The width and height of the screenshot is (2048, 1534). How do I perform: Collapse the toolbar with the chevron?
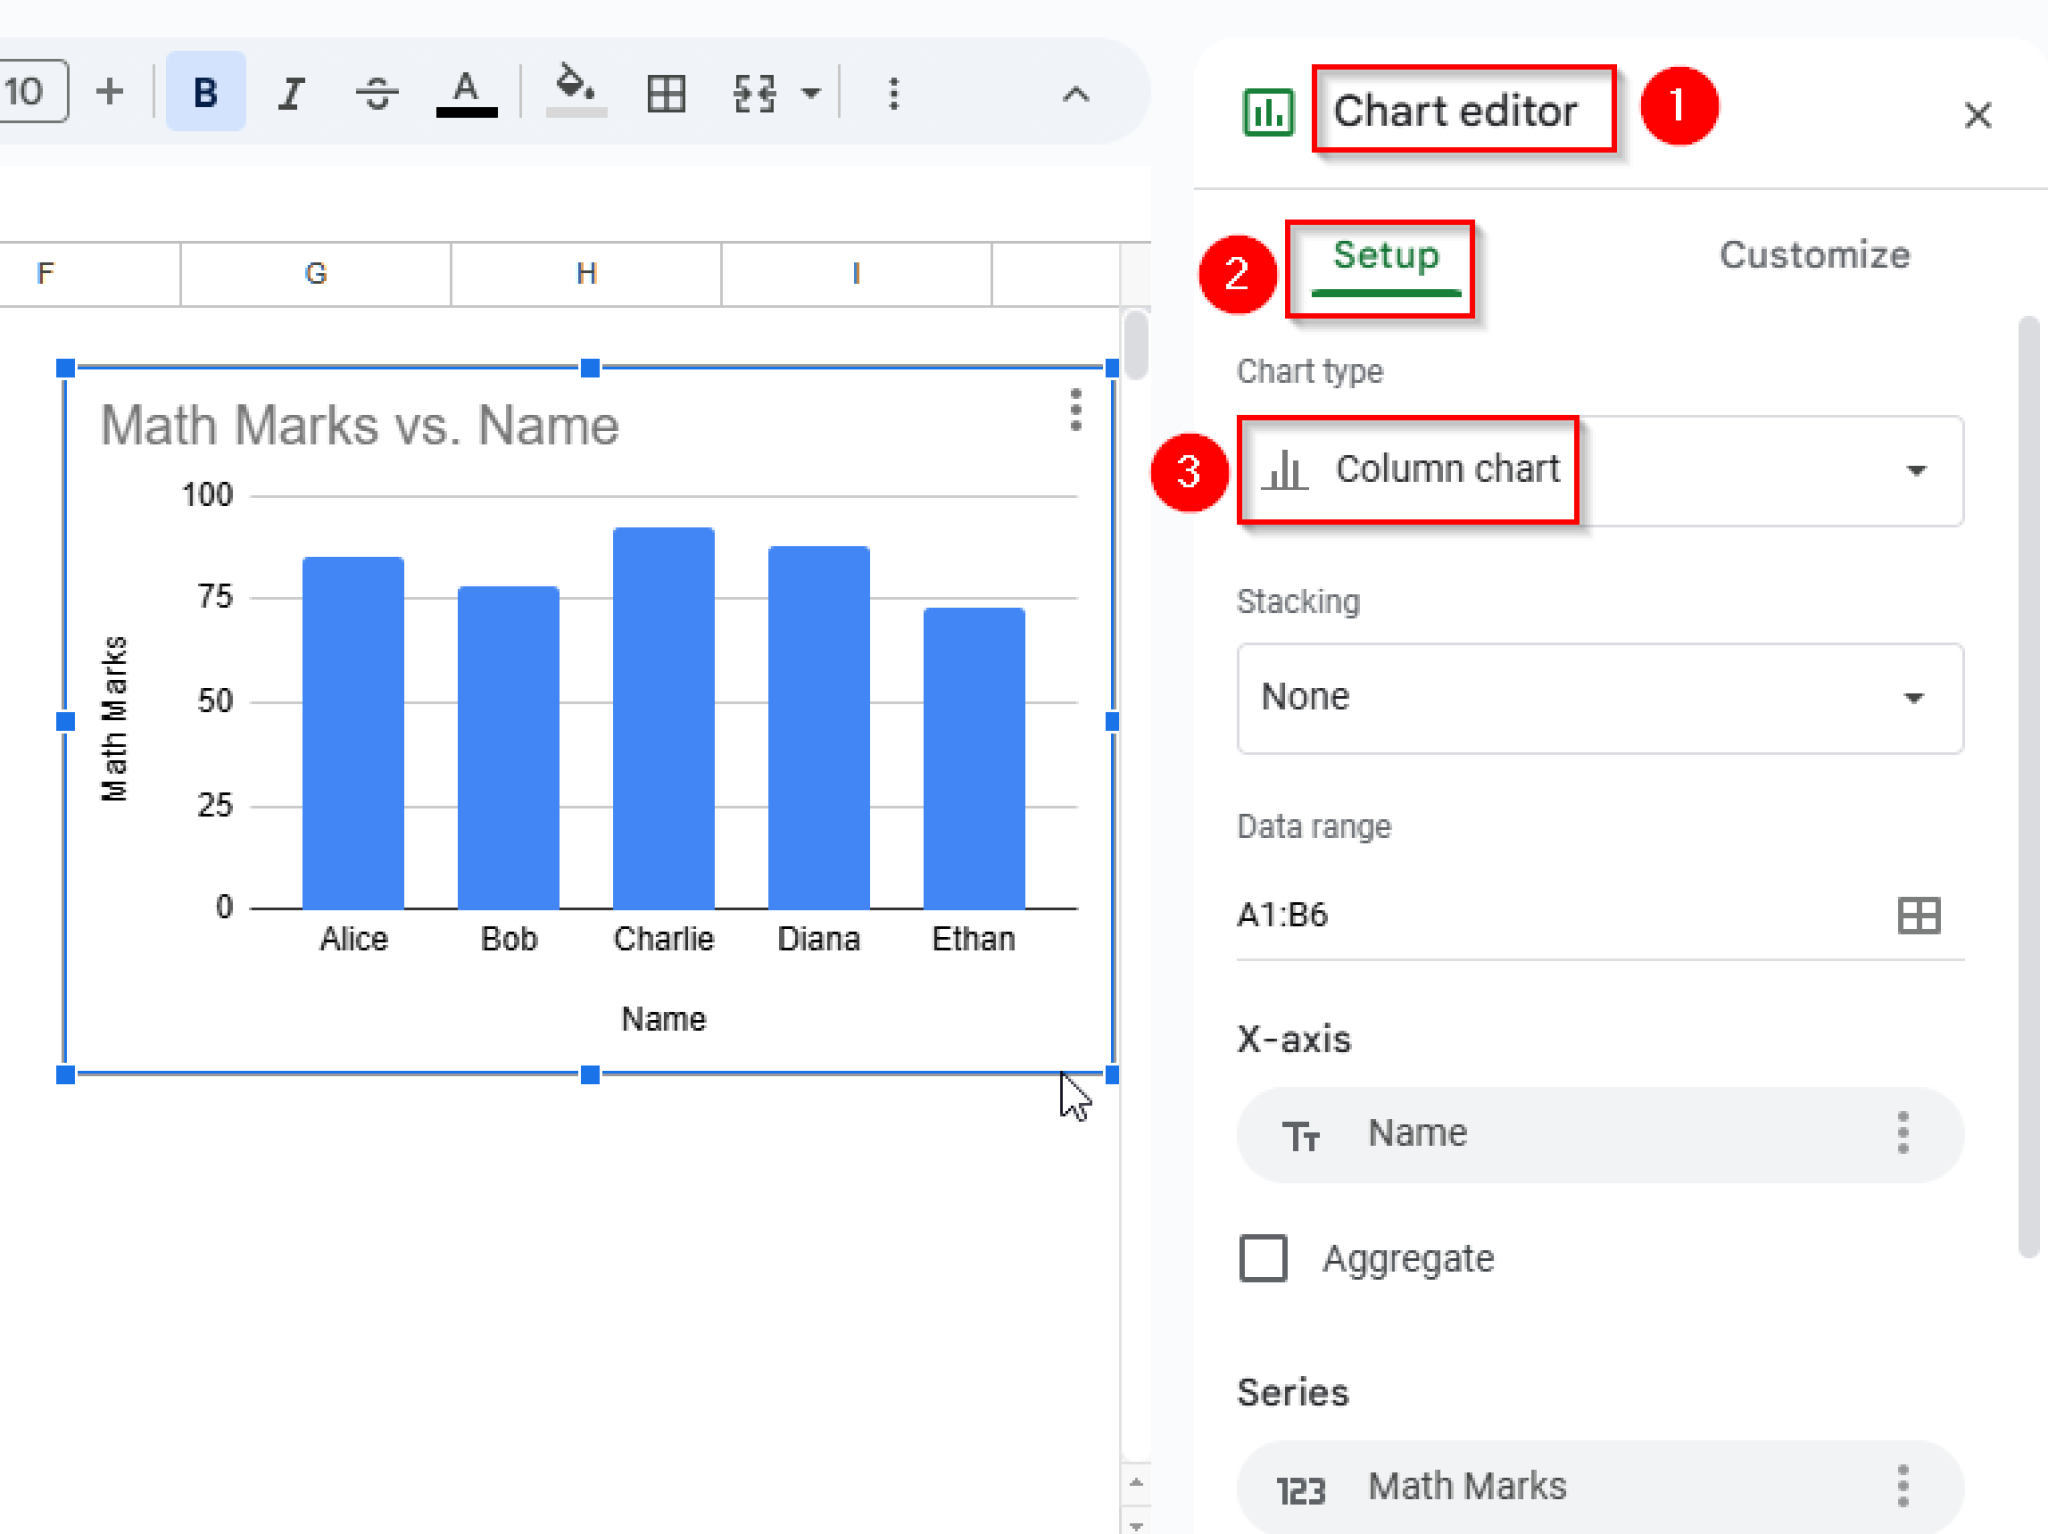tap(1075, 92)
